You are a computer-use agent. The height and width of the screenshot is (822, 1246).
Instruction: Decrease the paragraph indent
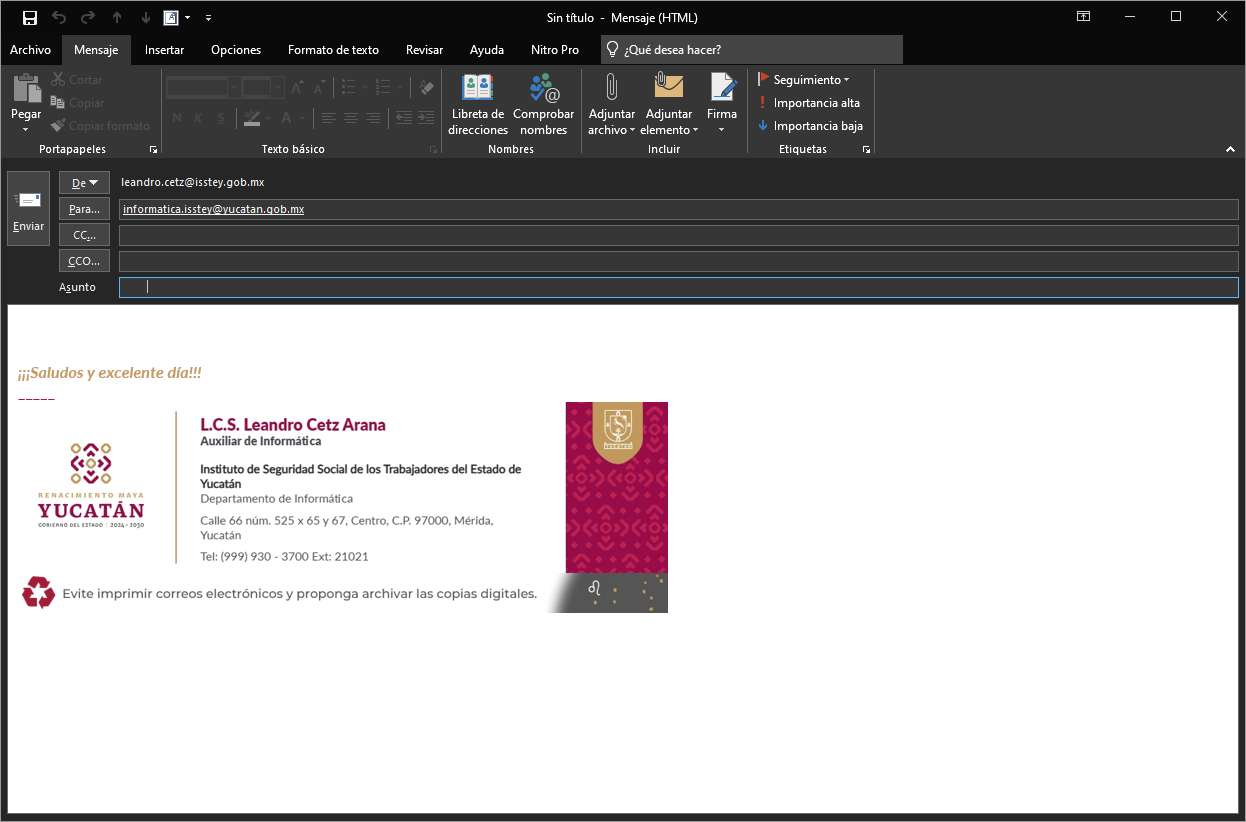click(x=404, y=118)
